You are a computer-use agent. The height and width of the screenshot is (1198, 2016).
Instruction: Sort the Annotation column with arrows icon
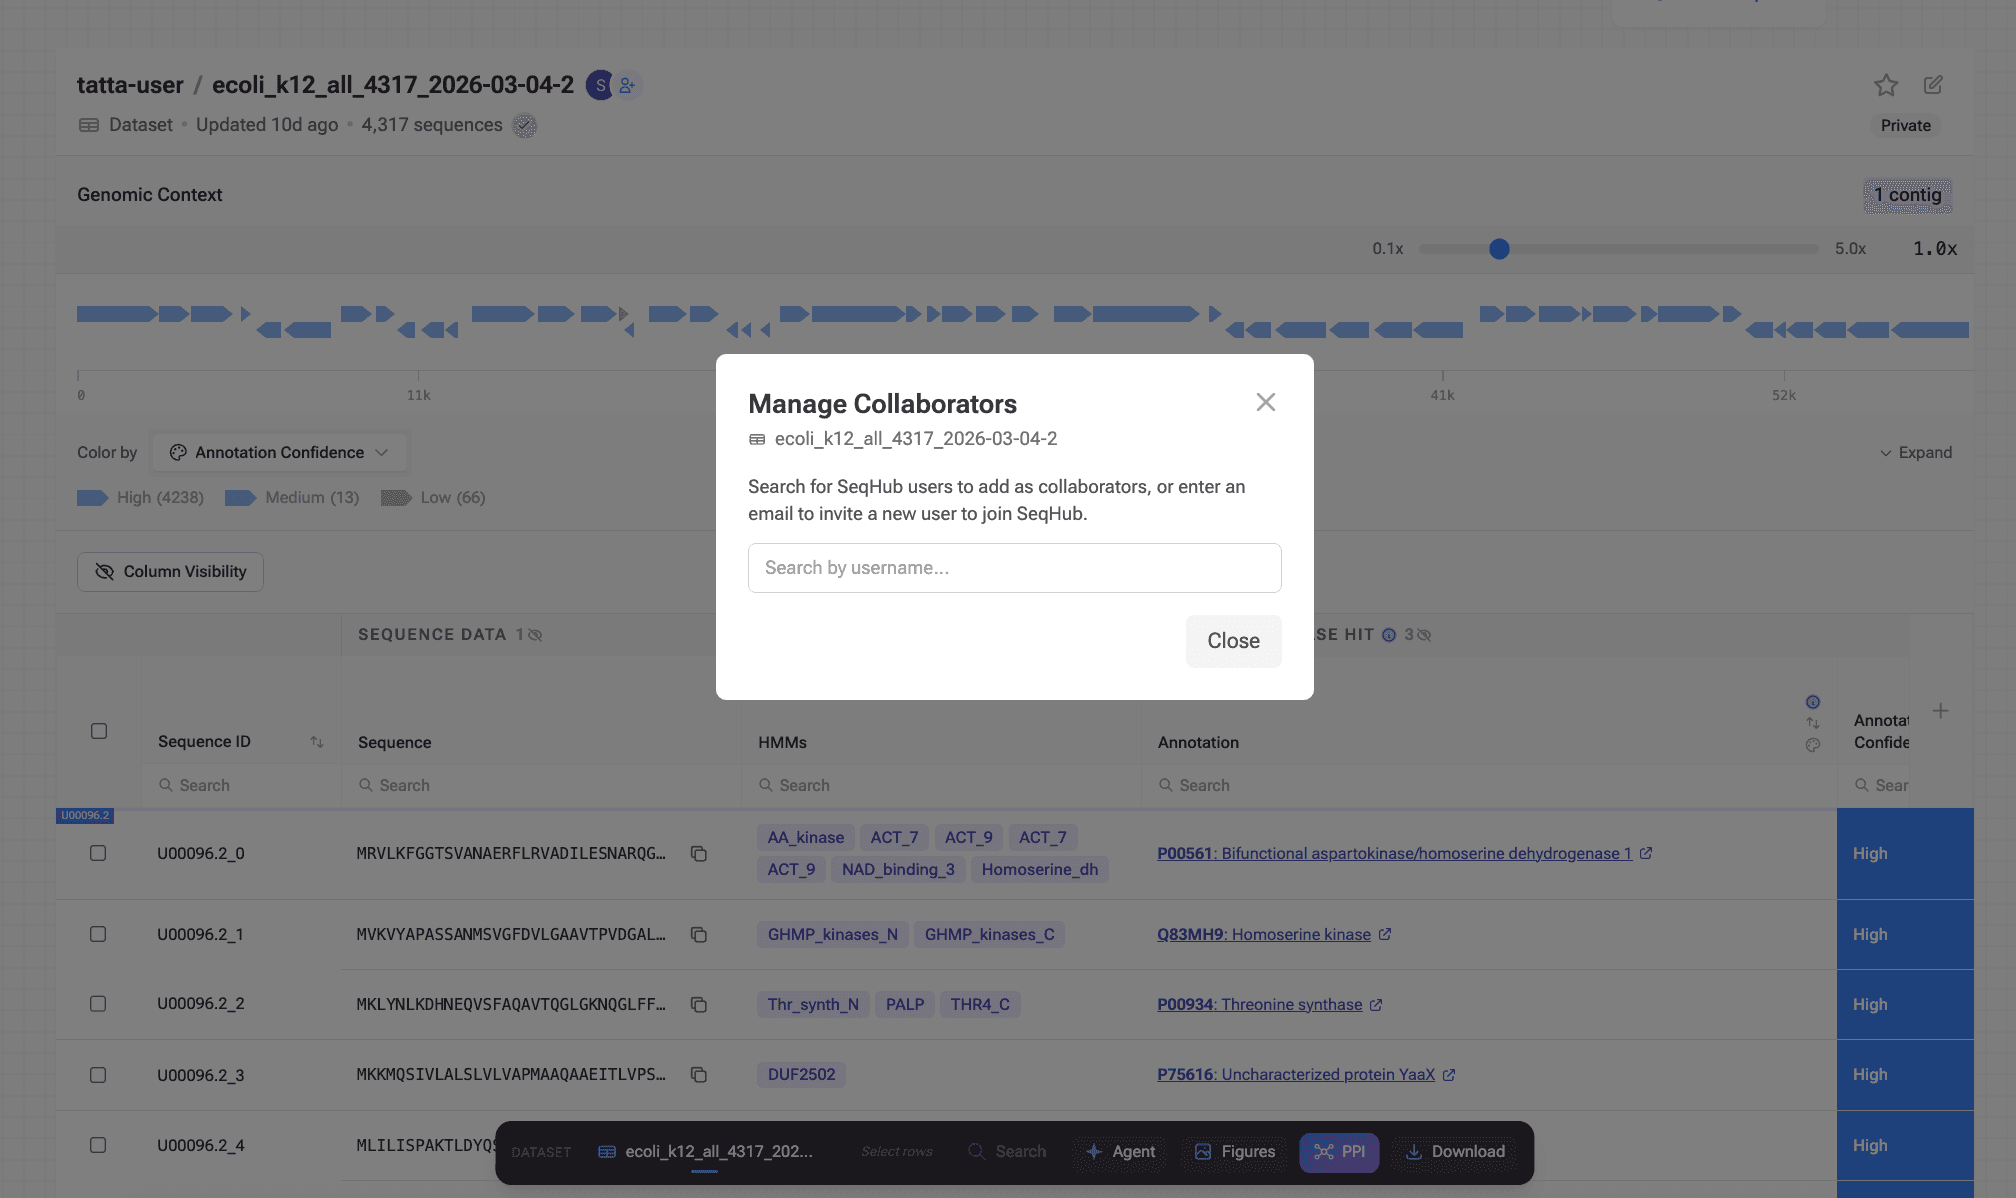[1812, 723]
